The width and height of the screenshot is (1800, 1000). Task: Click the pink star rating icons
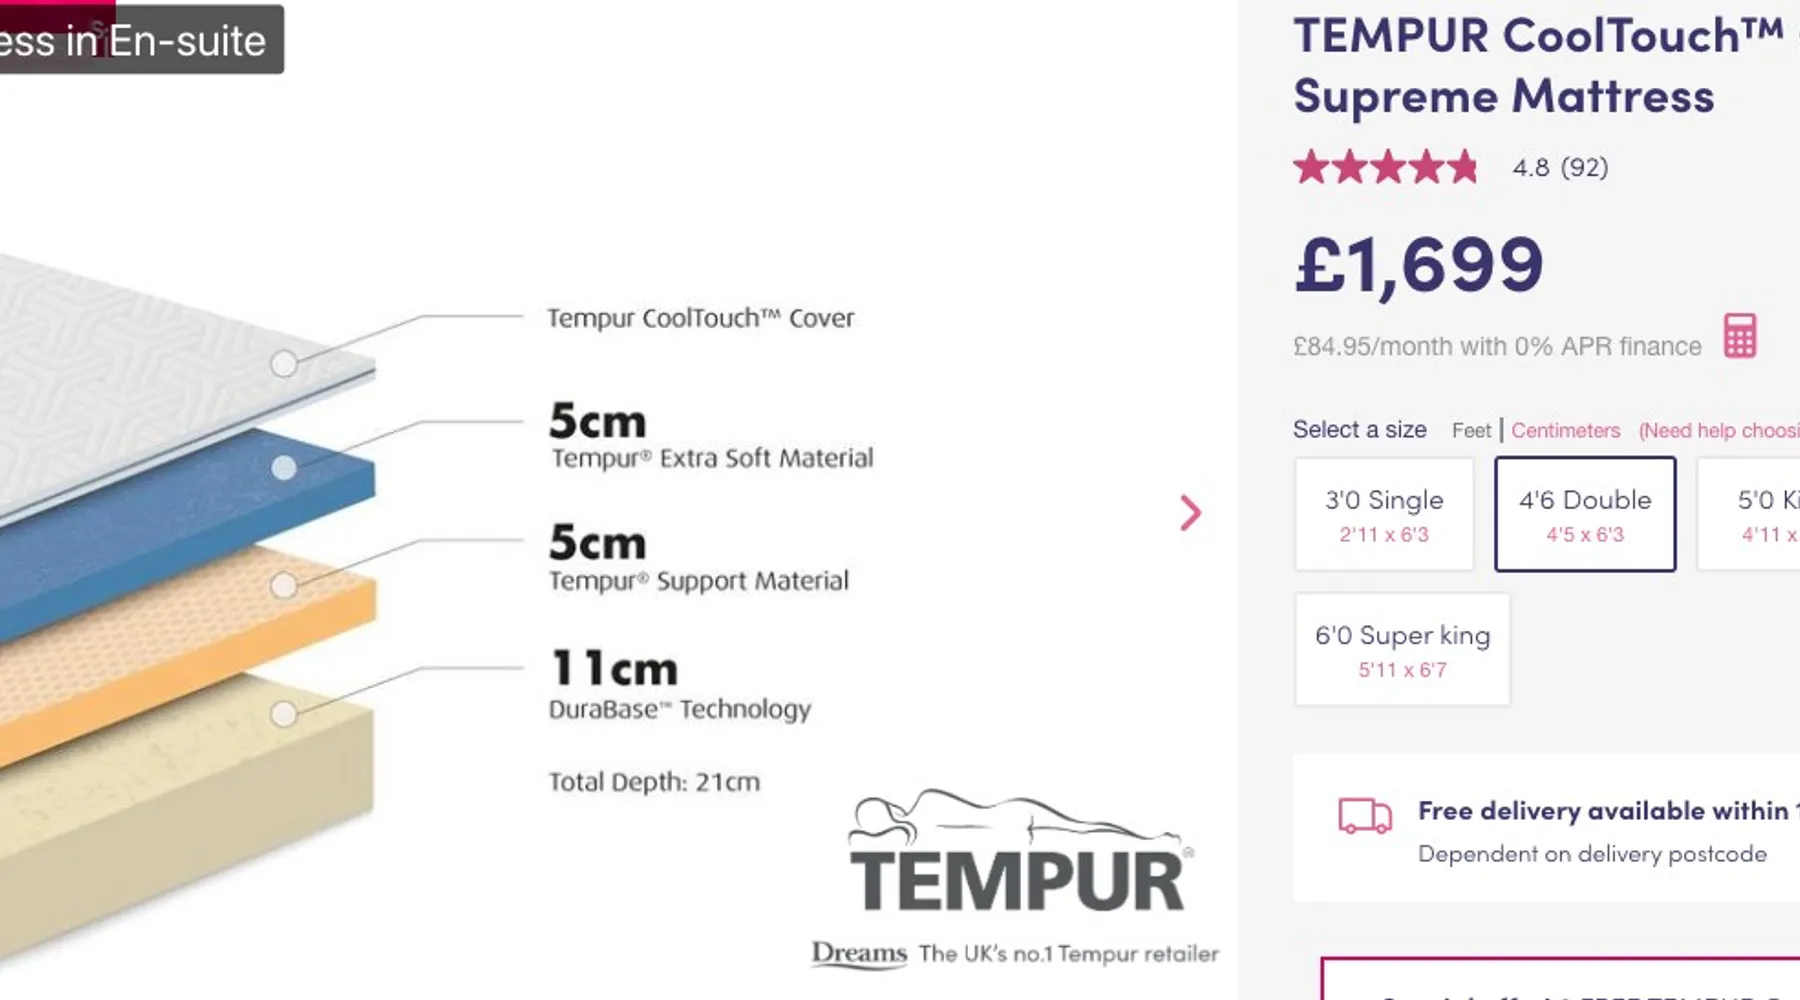click(x=1385, y=167)
